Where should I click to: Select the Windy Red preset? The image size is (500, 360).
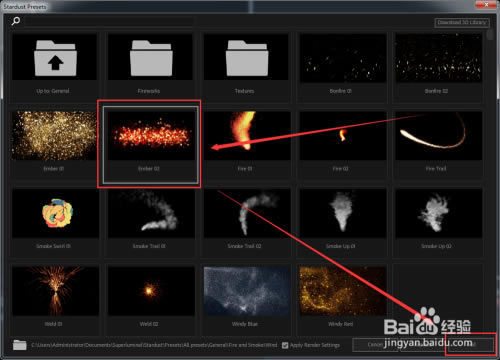(342, 299)
